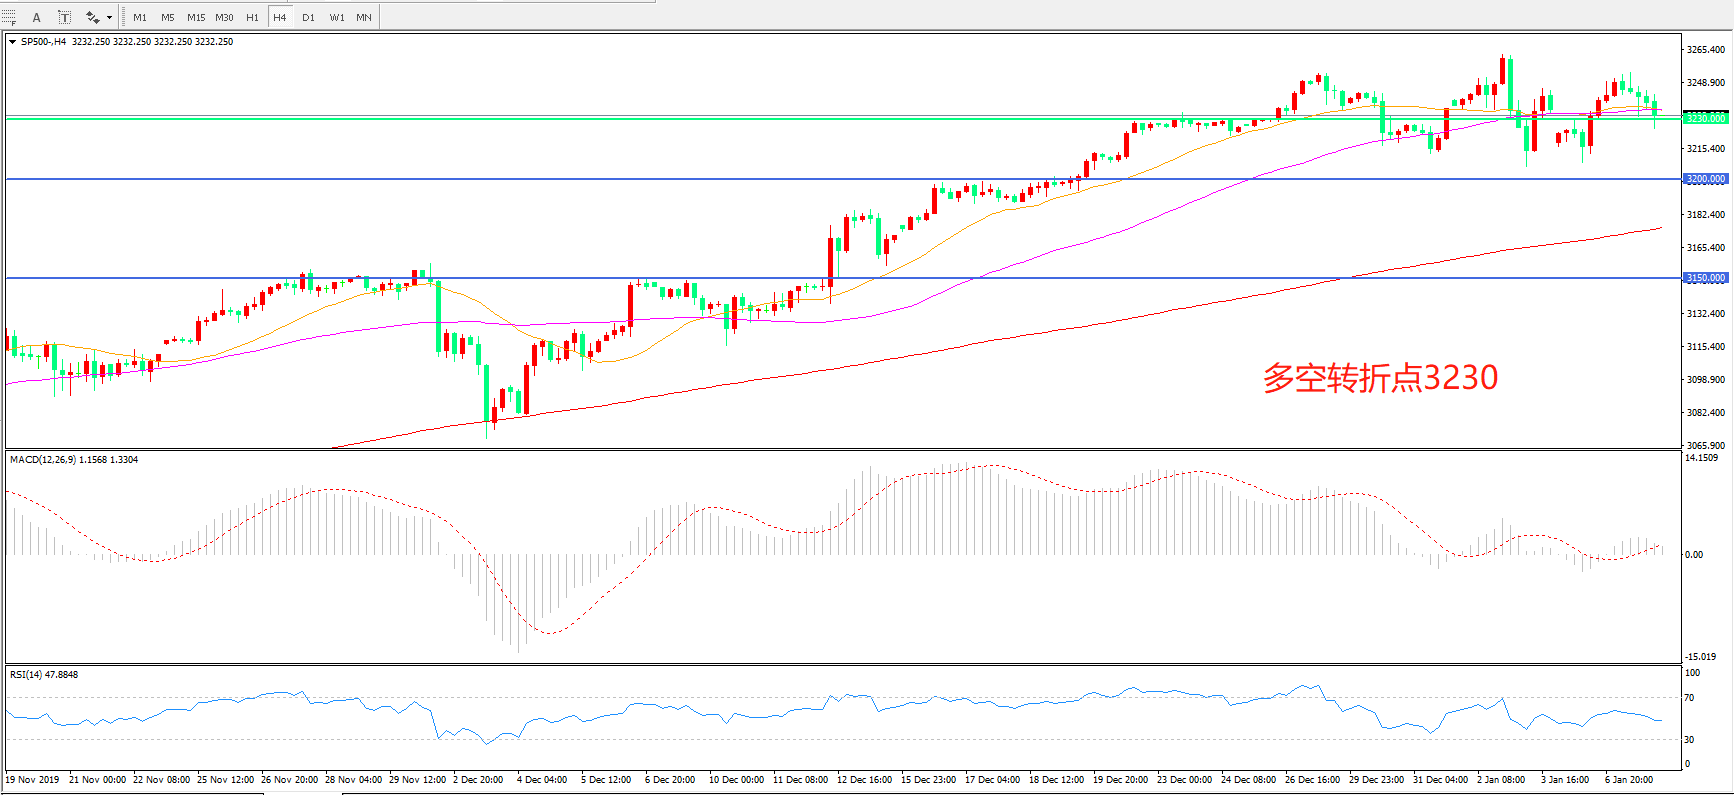
Task: Change chart to W1 weekly timeframe
Action: coord(337,17)
